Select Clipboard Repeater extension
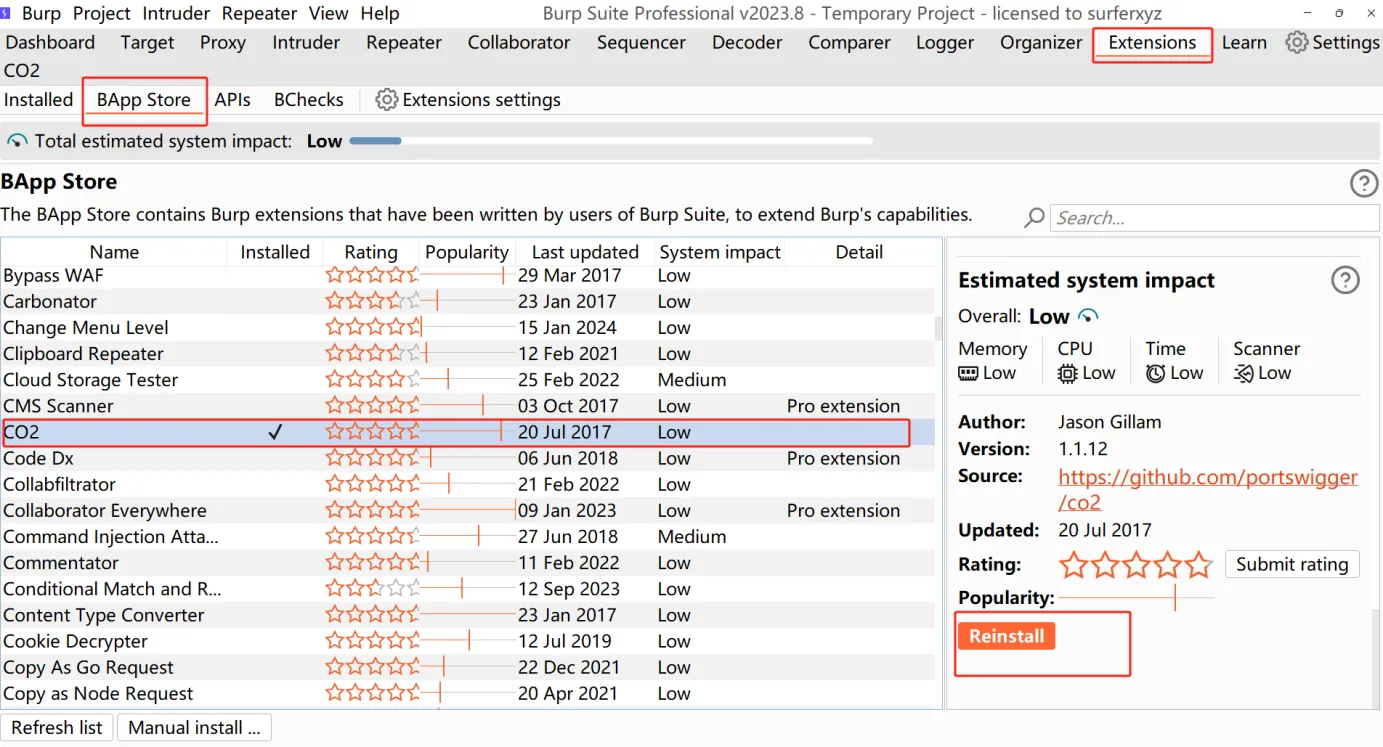This screenshot has width=1383, height=747. point(467,353)
